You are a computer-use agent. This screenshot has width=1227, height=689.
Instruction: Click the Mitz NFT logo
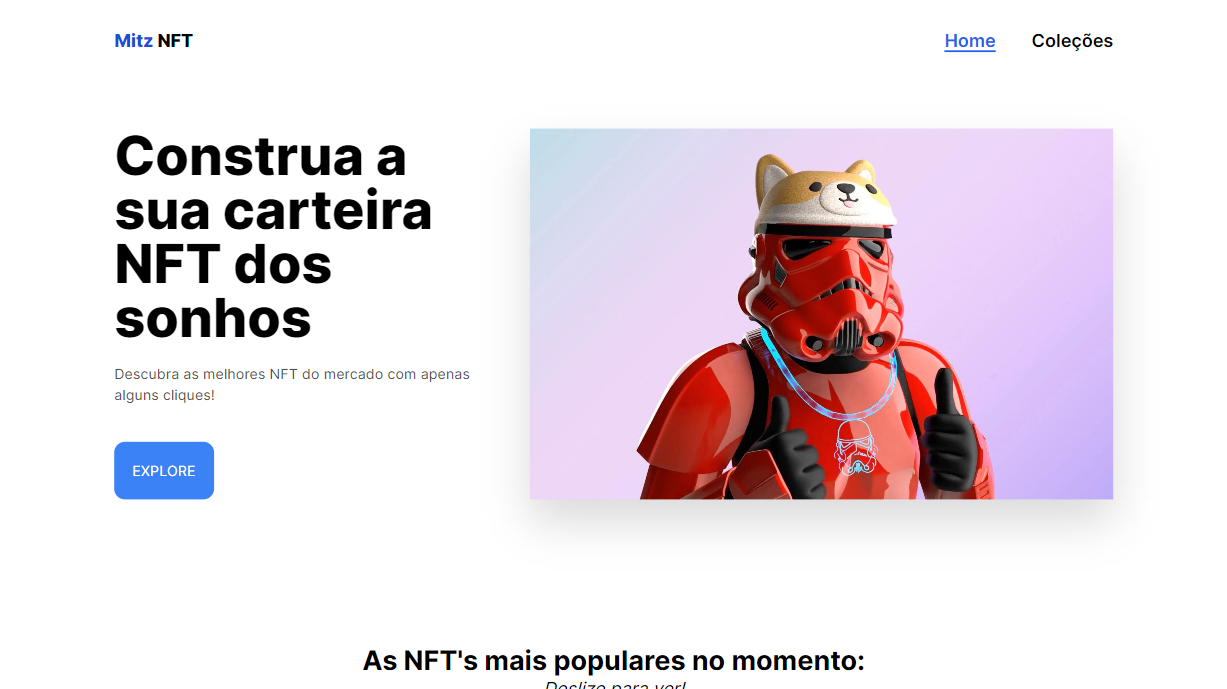pyautogui.click(x=153, y=41)
